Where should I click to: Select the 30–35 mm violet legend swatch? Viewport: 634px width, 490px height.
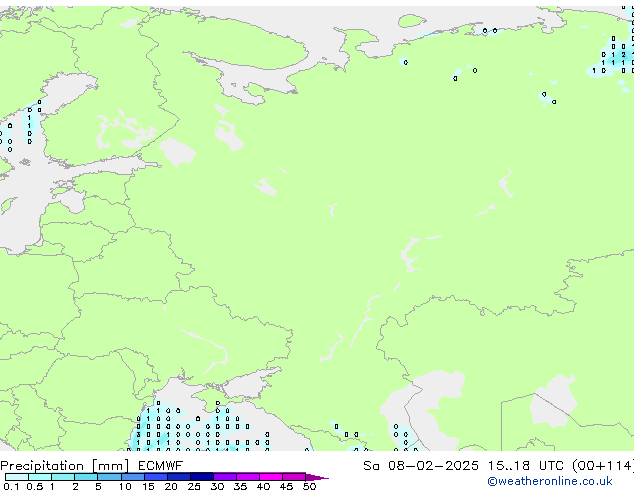click(224, 477)
